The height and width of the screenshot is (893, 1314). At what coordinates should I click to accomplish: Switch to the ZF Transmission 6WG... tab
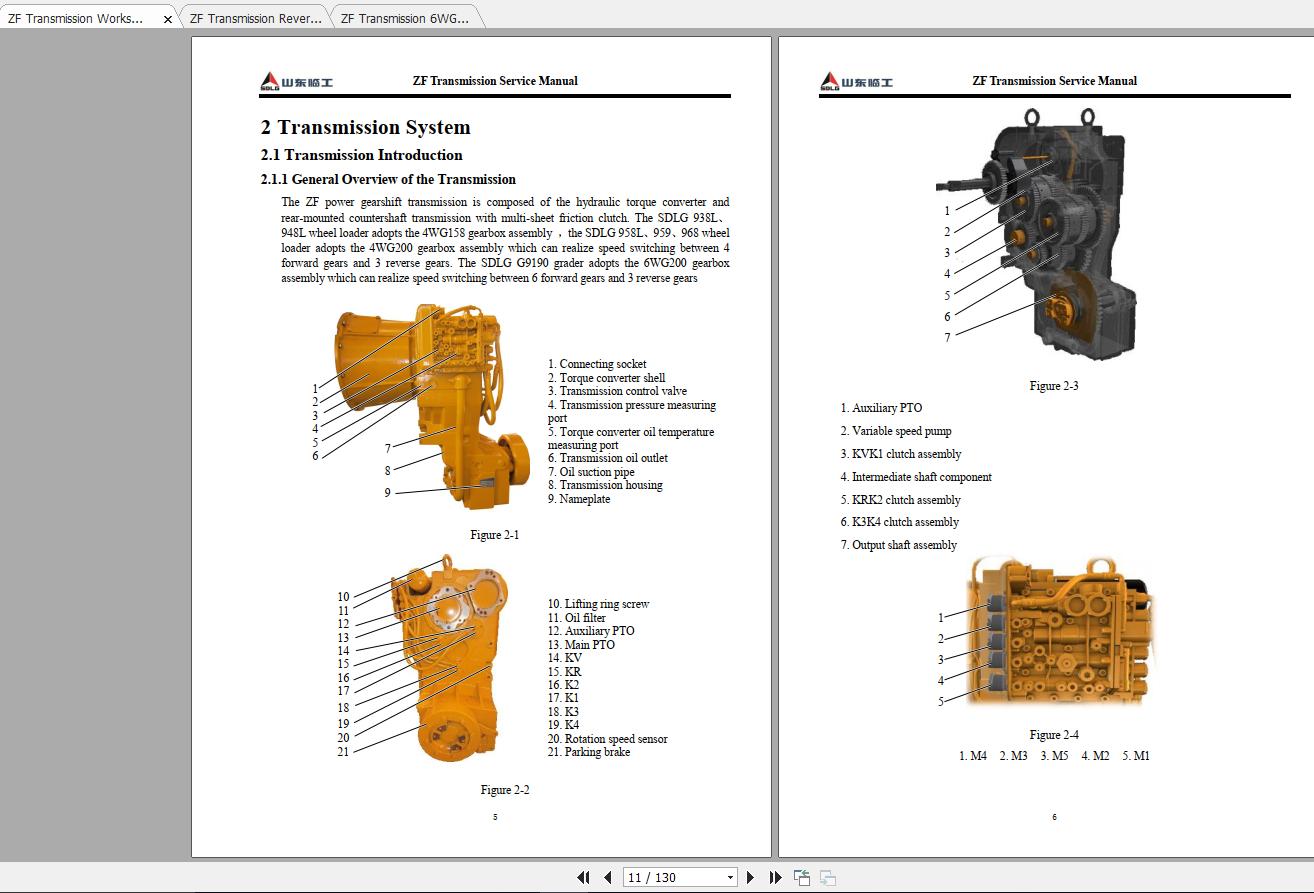405,17
